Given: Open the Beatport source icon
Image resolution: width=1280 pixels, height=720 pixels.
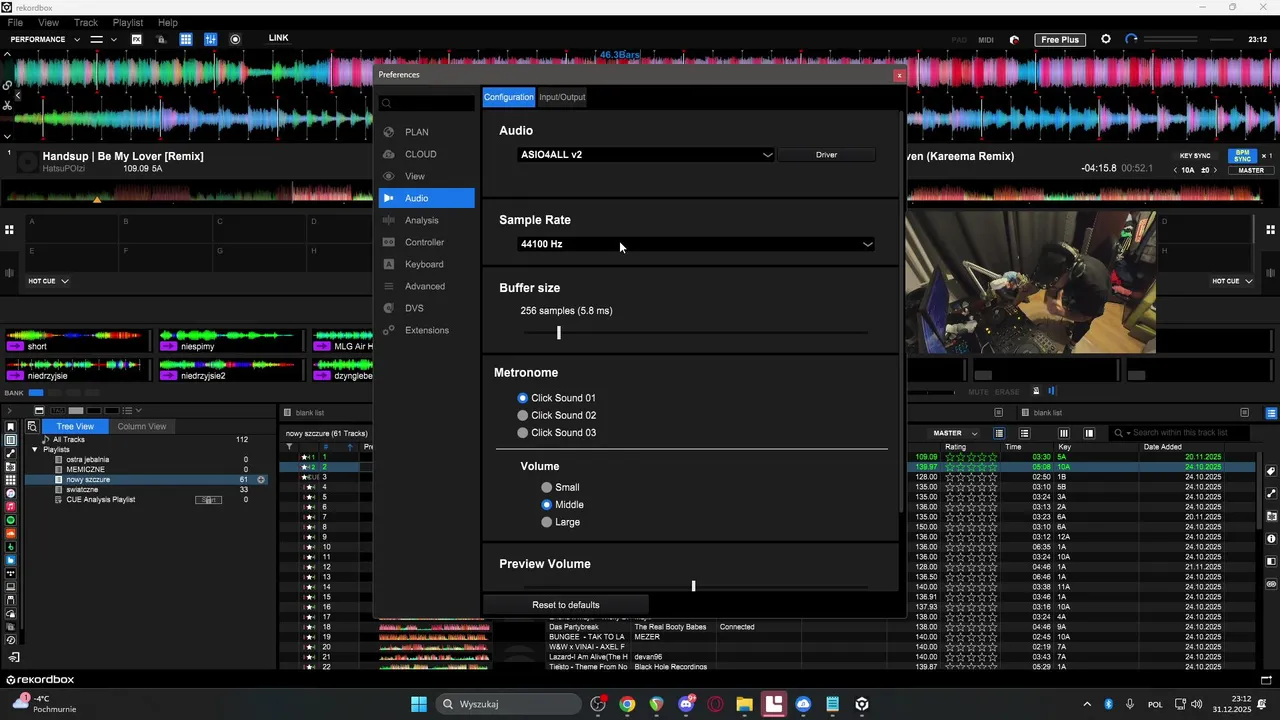Looking at the screenshot, I should (x=11, y=547).
